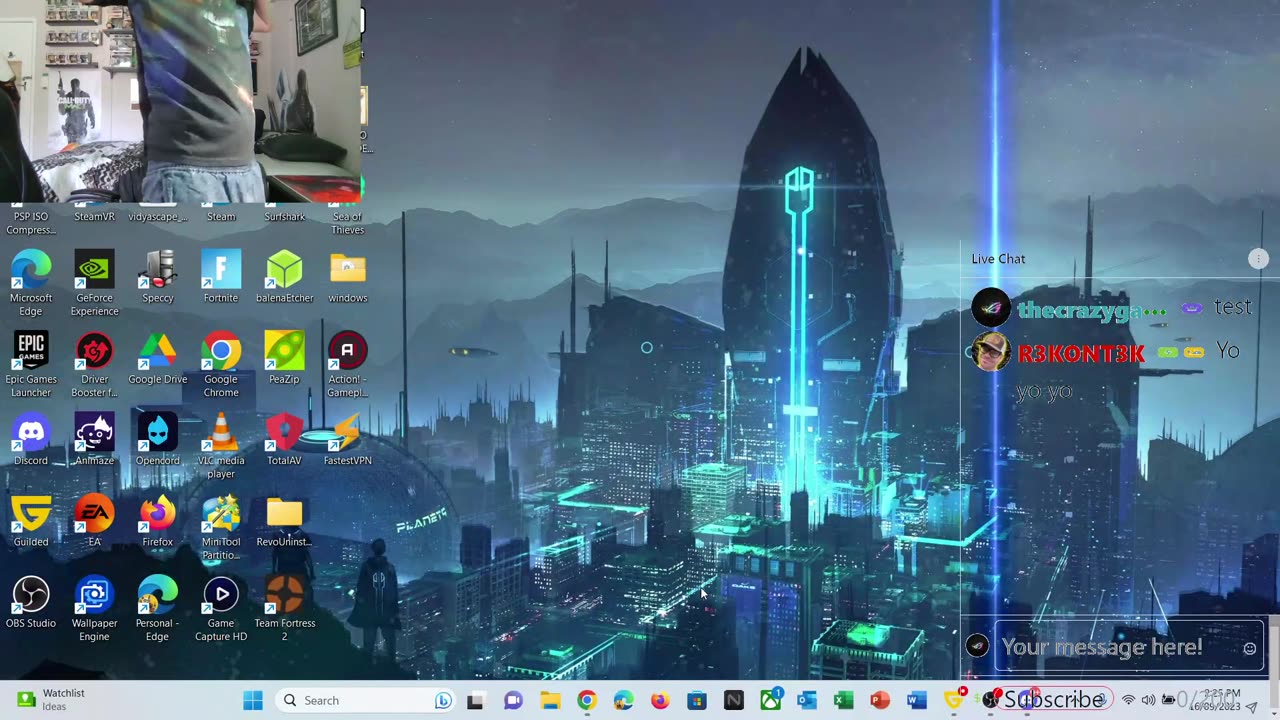1280x720 pixels.
Task: Open the Action! Gameplay desktop icon
Action: (x=348, y=365)
